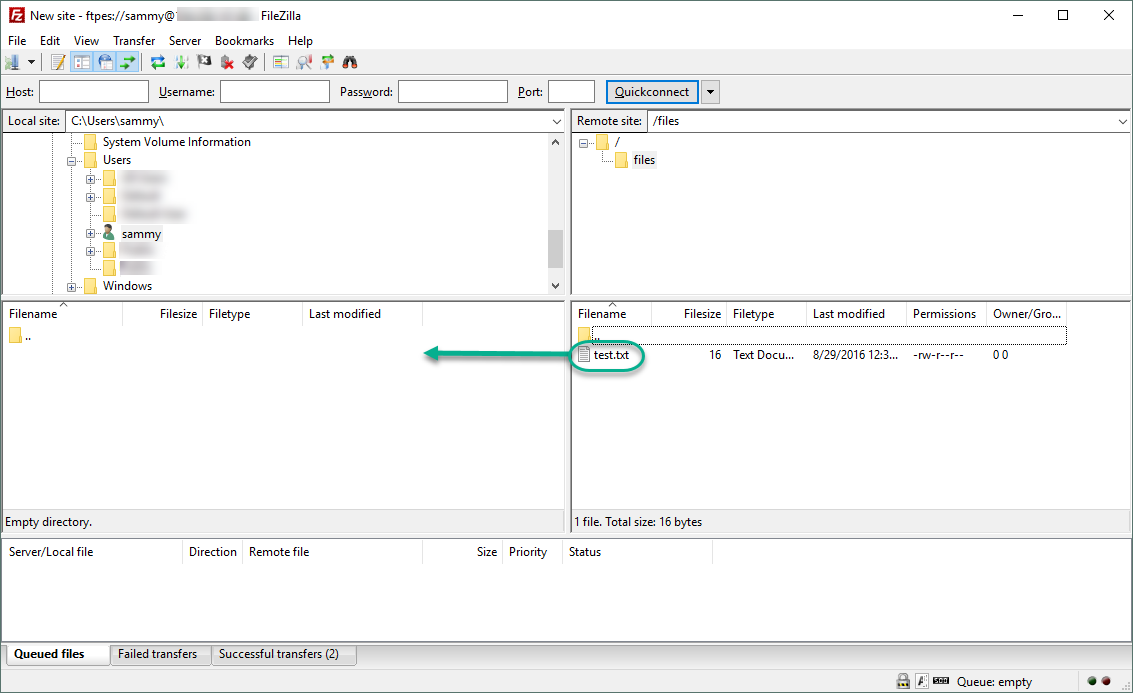Open the Server menu
This screenshot has height=693, width=1133.
tap(185, 40)
